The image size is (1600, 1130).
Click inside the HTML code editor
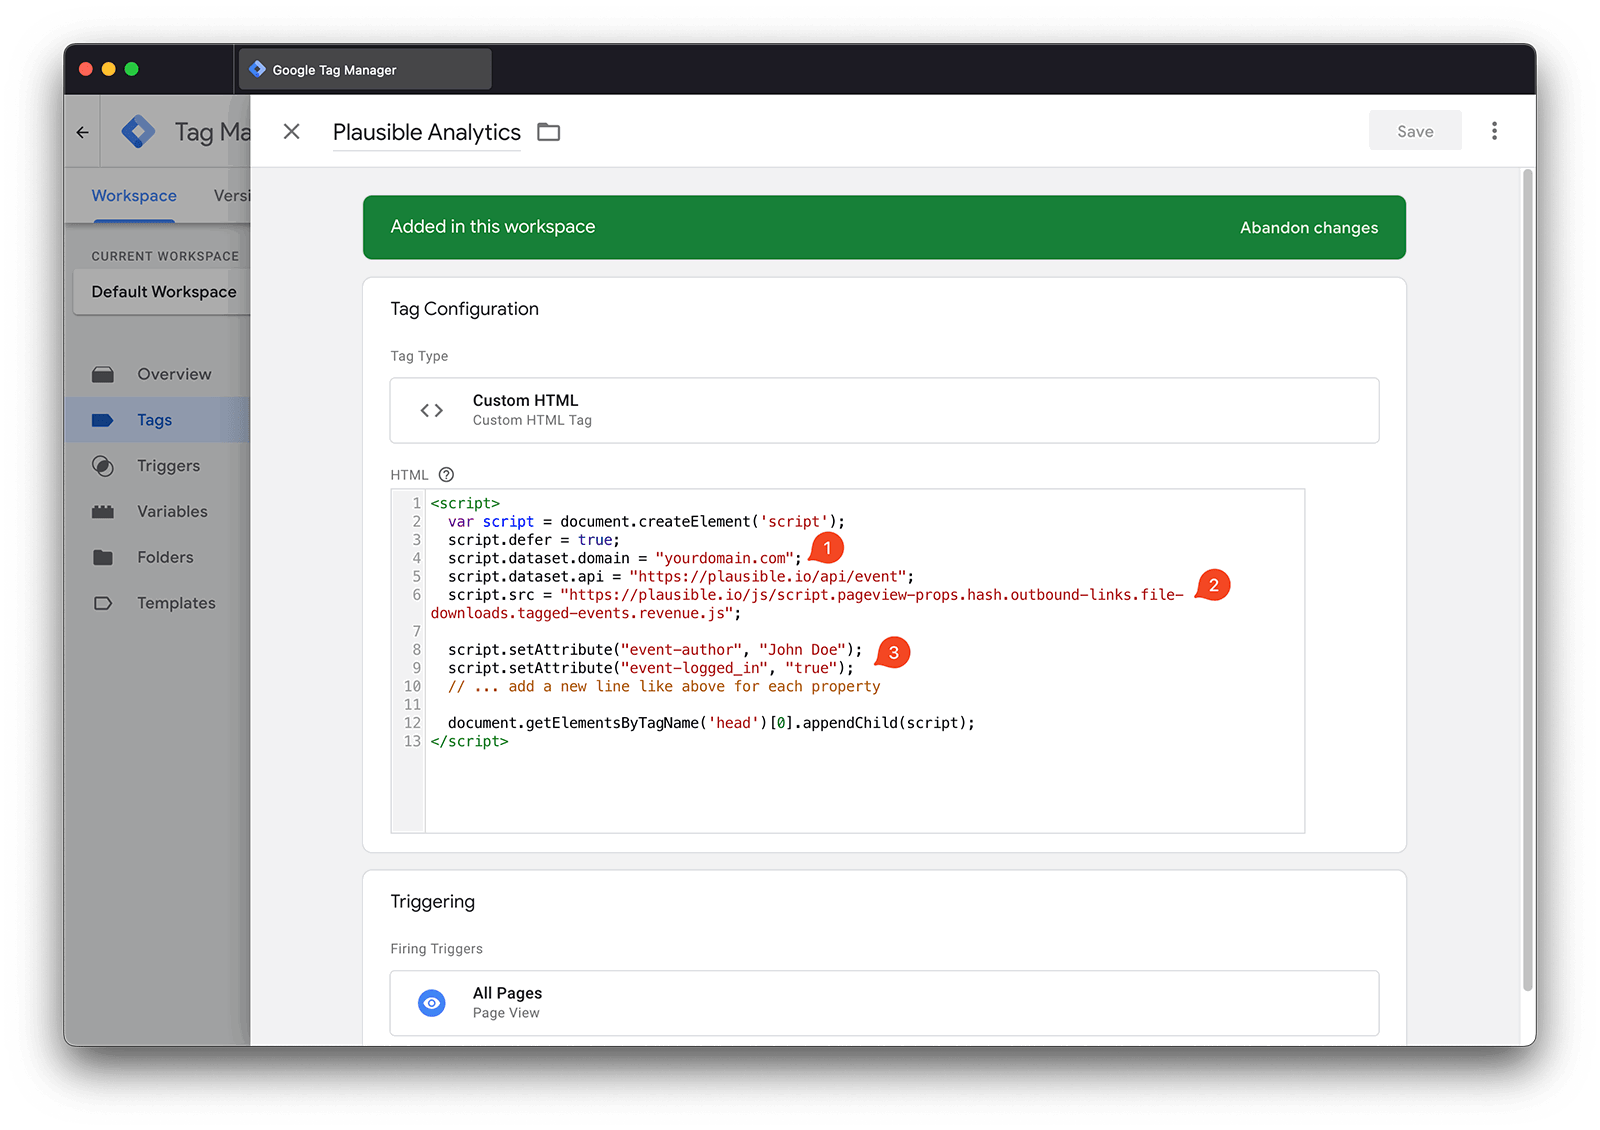(860, 780)
